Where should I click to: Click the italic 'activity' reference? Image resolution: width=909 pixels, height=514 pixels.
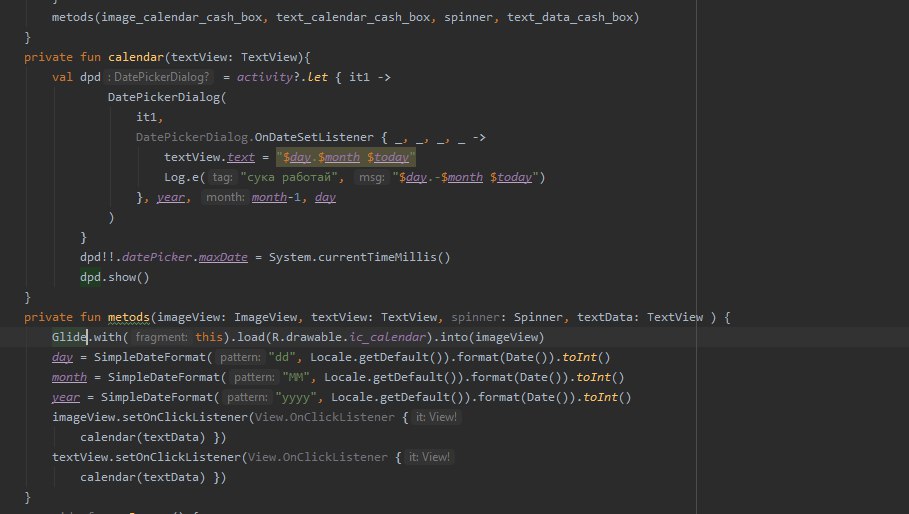(x=264, y=77)
